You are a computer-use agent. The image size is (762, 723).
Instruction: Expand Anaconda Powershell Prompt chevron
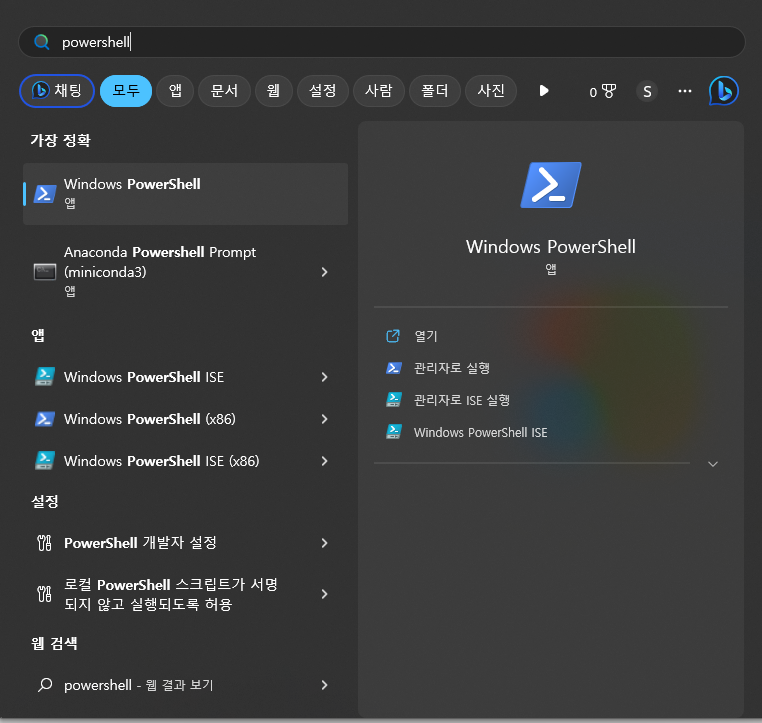click(324, 272)
